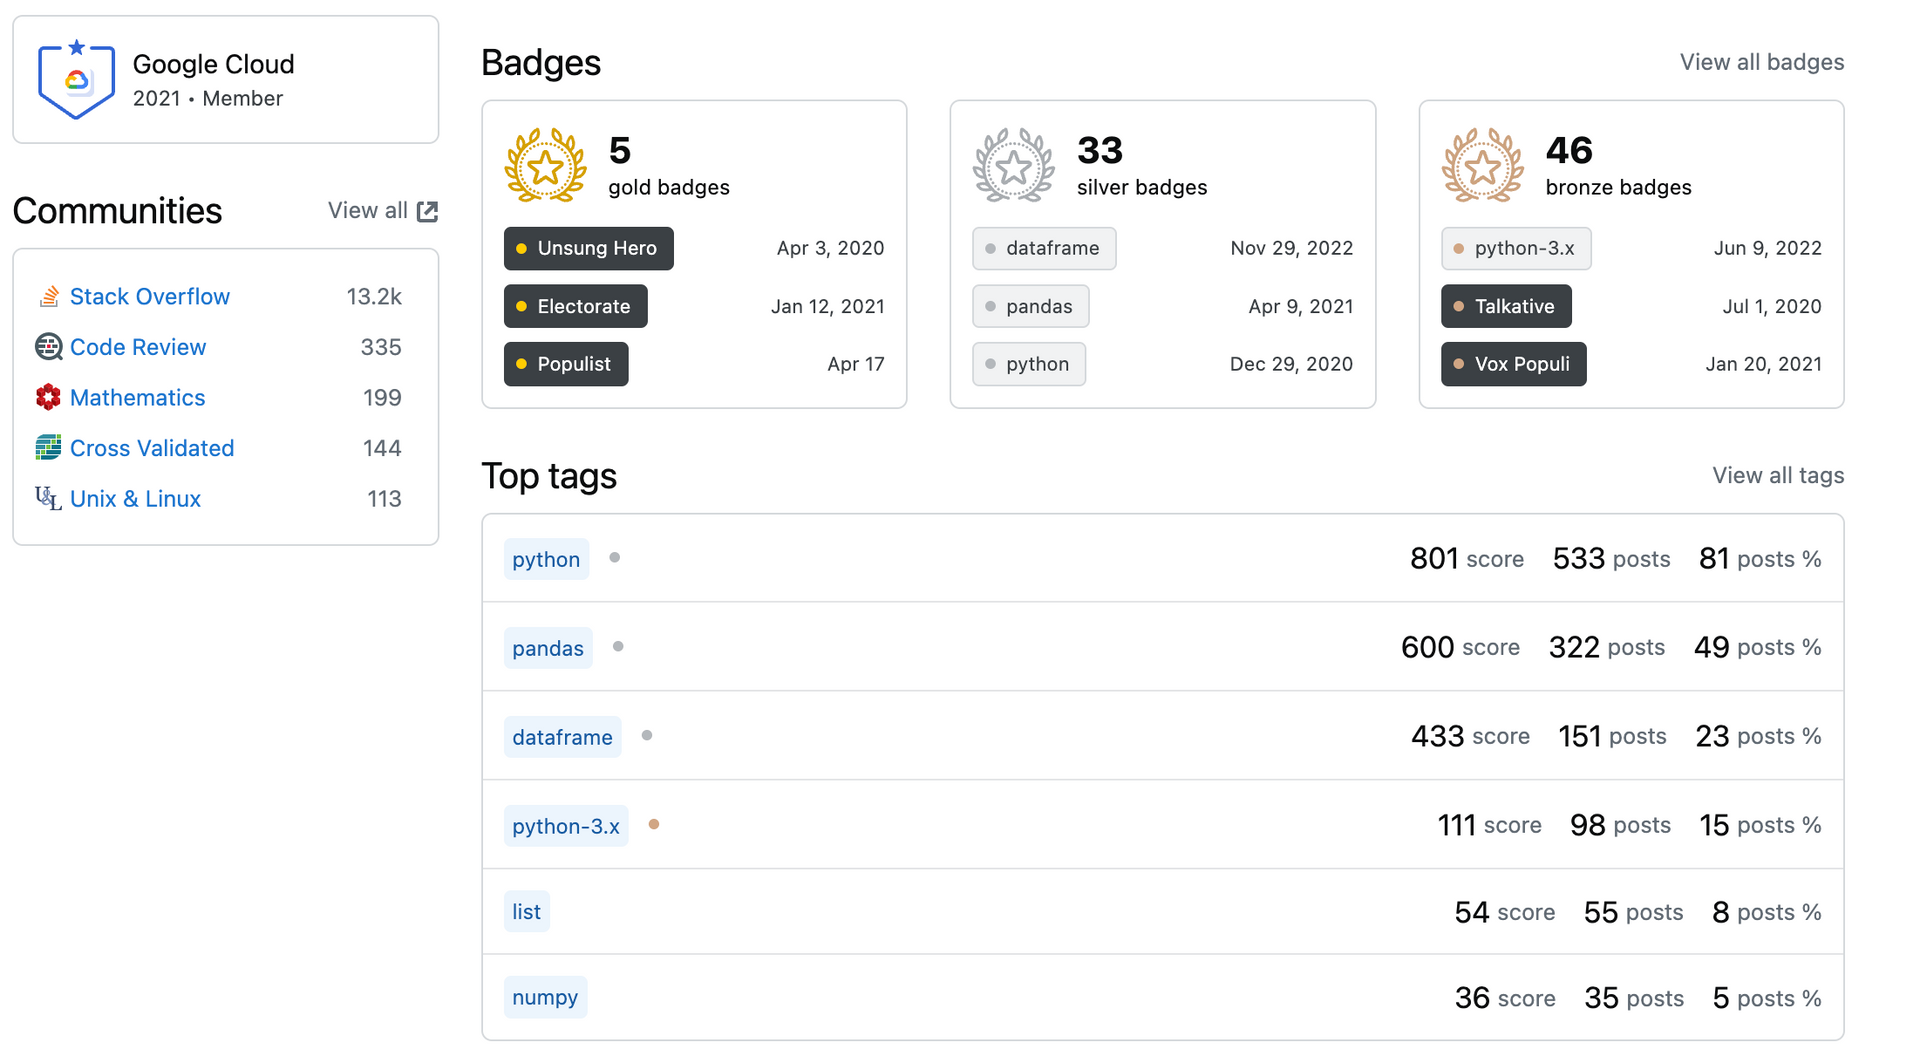The height and width of the screenshot is (1050, 1920).
Task: Open the View all badges link
Action: pos(1761,62)
